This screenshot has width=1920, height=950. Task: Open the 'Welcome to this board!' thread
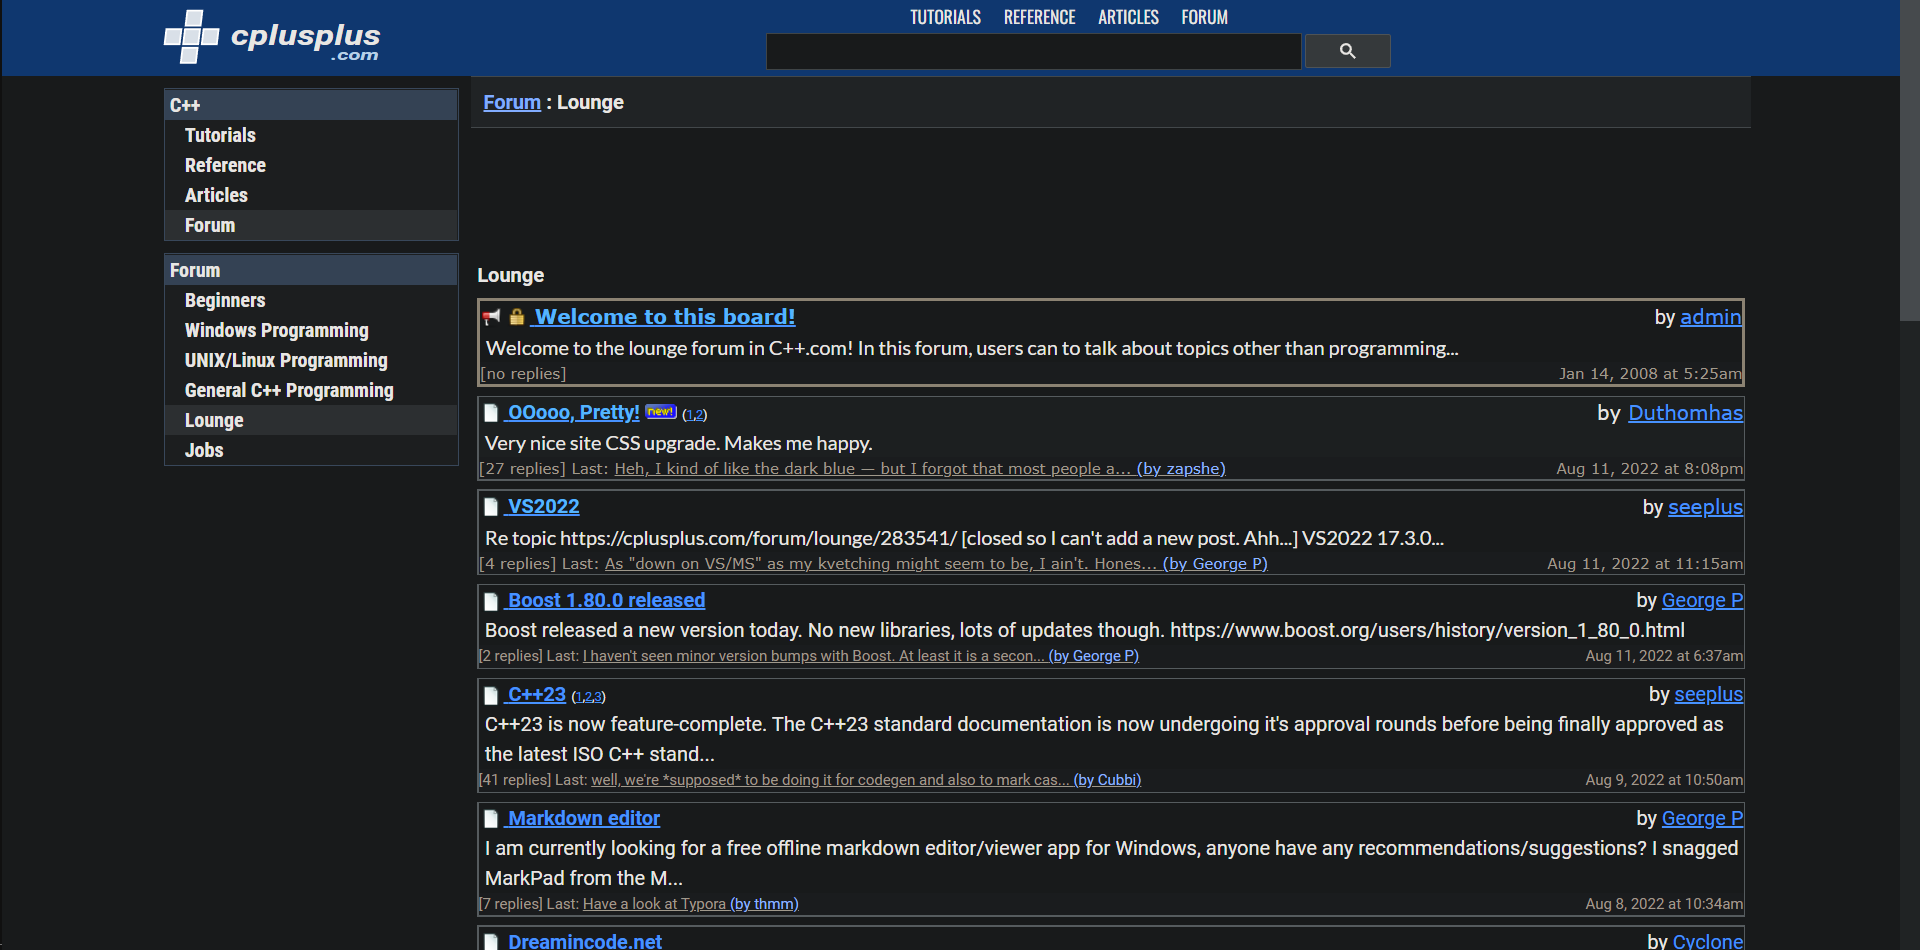coord(665,317)
